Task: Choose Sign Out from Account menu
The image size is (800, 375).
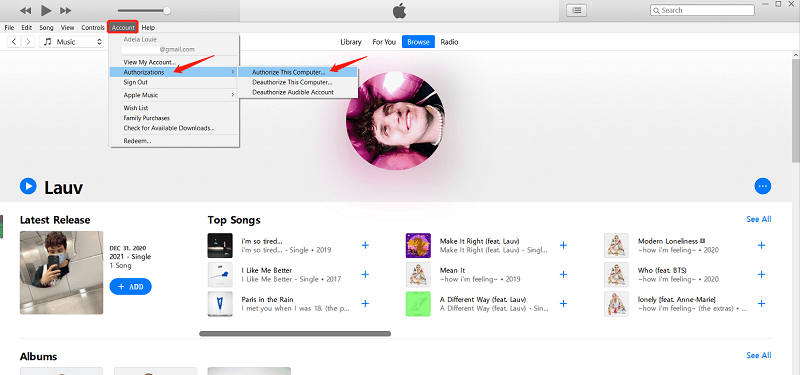Action: click(174, 82)
